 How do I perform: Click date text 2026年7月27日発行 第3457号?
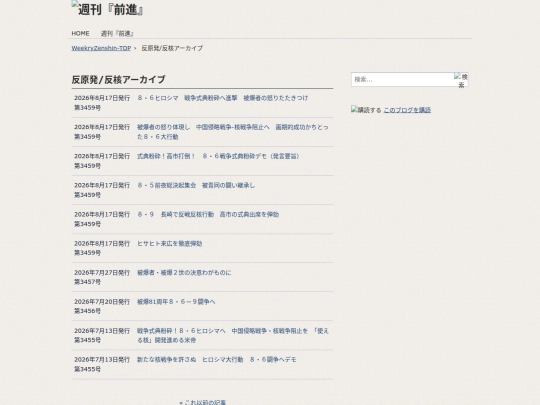coord(102,277)
